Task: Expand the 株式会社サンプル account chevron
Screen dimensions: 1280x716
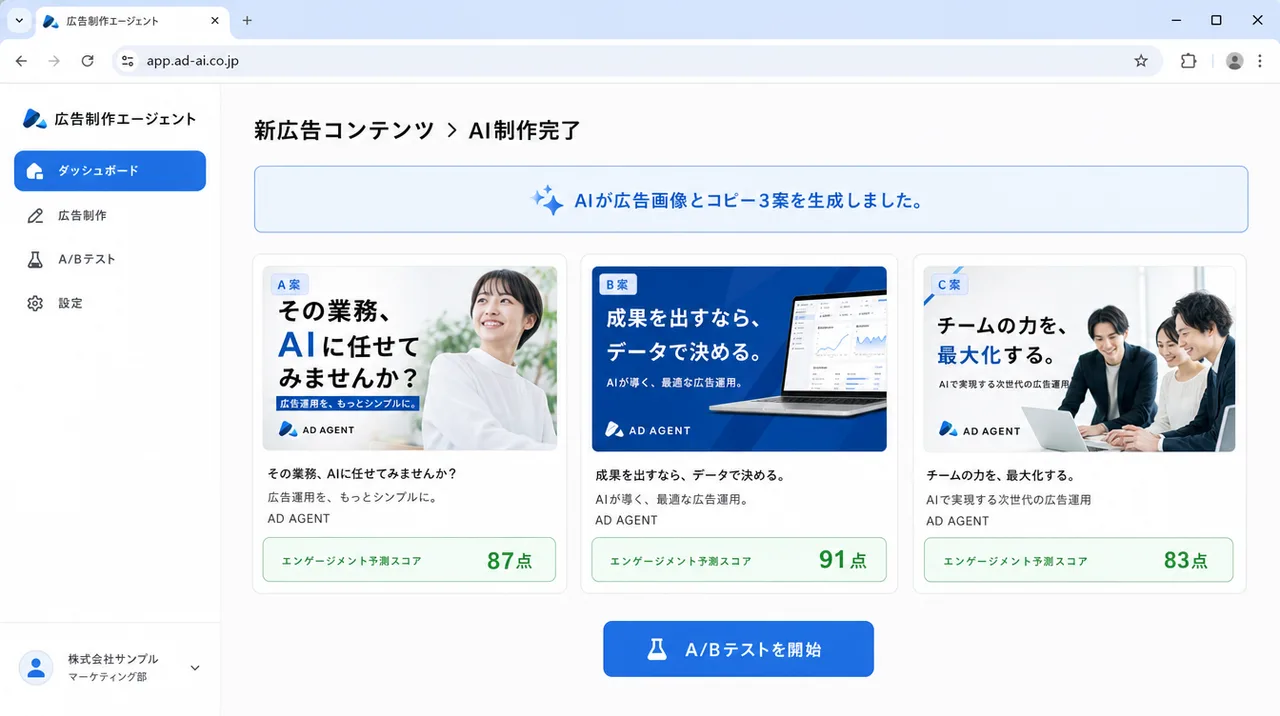Action: click(195, 668)
